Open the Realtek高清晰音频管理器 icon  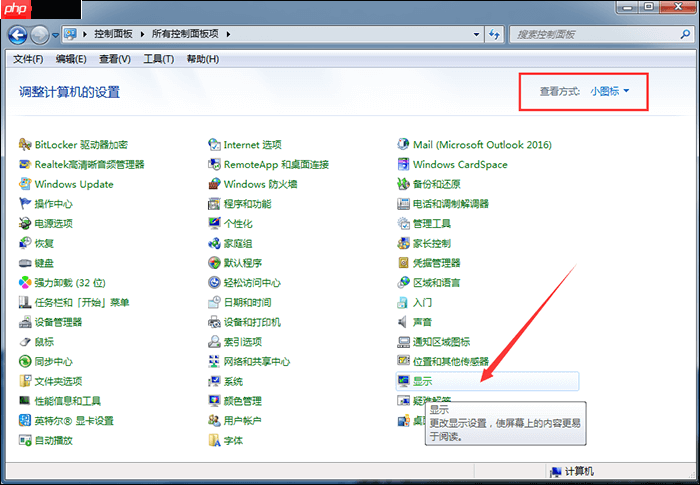25,164
